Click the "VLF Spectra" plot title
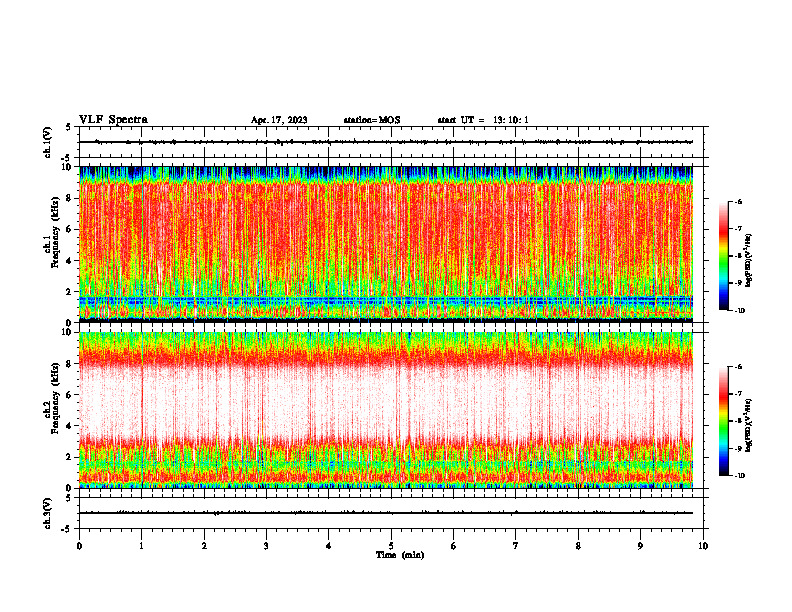 (113, 120)
